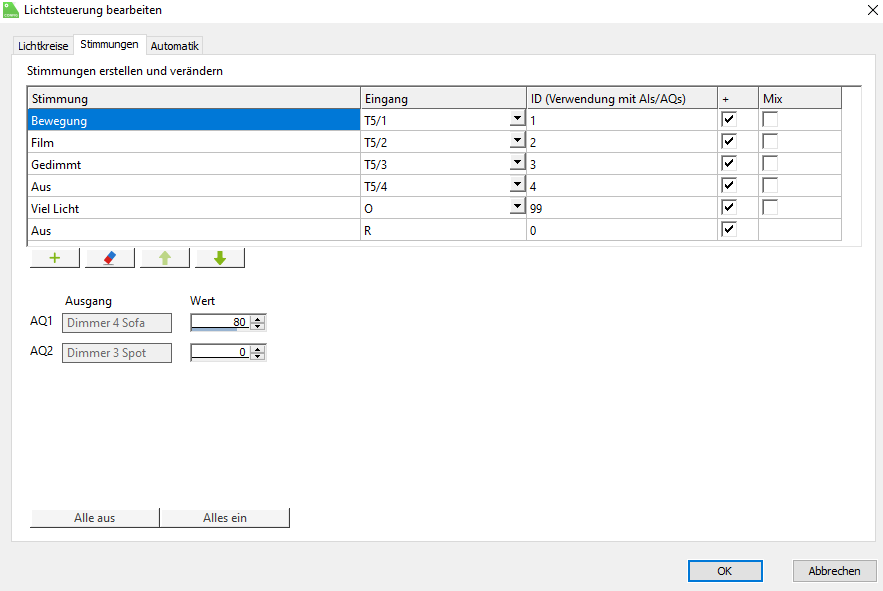This screenshot has height=591, width=883.
Task: Increase the AQ1 value with spinner up arrow
Action: pos(258,319)
